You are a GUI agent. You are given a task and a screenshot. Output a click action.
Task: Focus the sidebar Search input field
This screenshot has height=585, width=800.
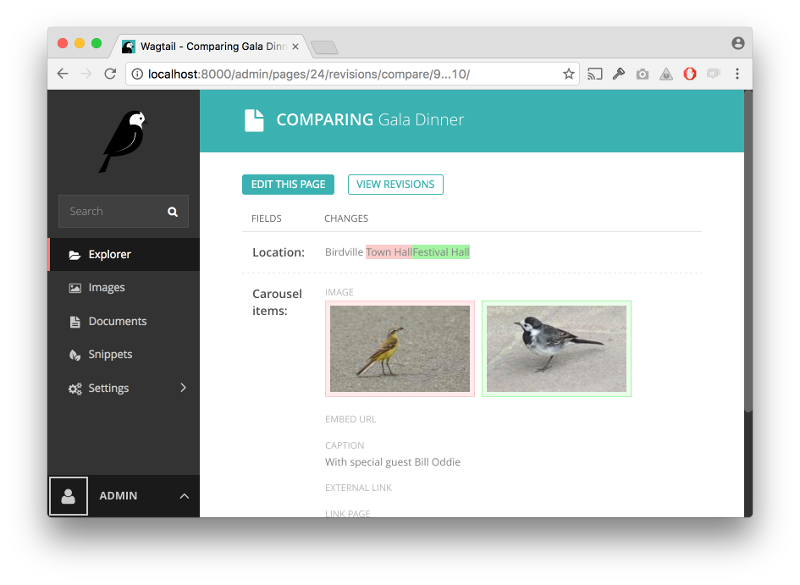tap(110, 212)
